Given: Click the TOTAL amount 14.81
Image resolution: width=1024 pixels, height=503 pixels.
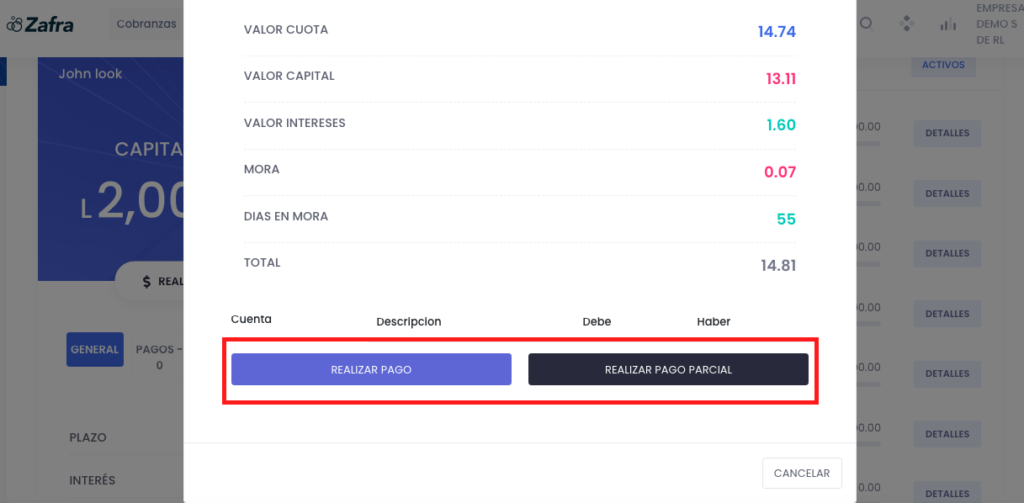Looking at the screenshot, I should coord(778,265).
